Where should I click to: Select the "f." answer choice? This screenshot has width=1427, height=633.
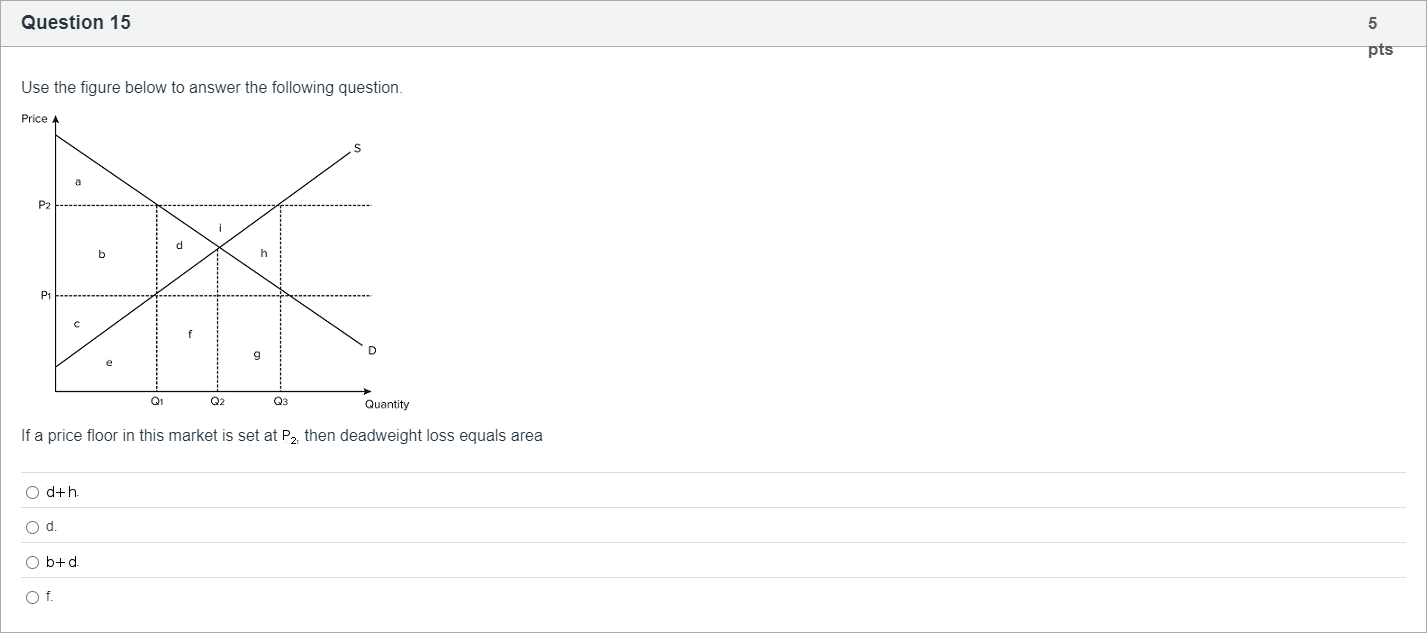click(33, 597)
